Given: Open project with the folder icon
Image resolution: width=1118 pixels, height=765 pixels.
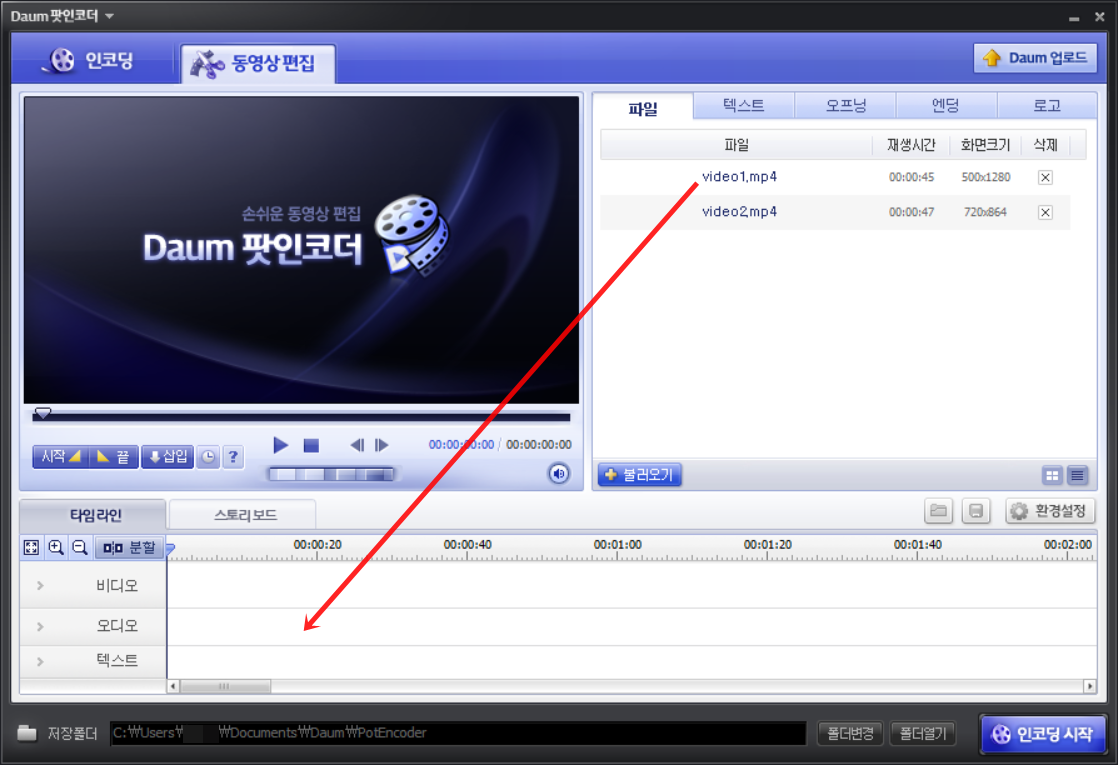Looking at the screenshot, I should point(938,511).
